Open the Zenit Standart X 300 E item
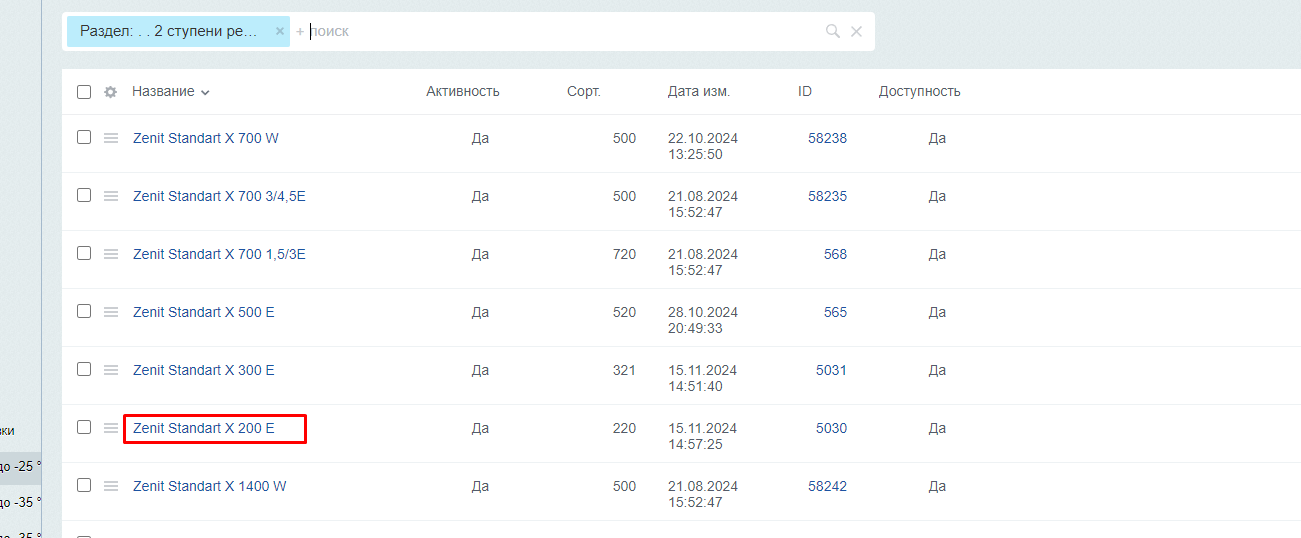The height and width of the screenshot is (538, 1301). click(x=204, y=370)
